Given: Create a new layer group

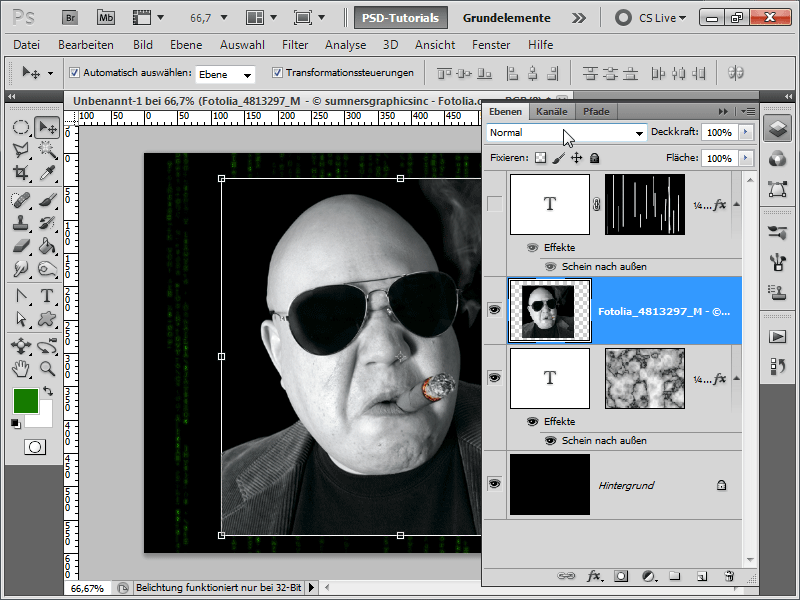Looking at the screenshot, I should (674, 576).
